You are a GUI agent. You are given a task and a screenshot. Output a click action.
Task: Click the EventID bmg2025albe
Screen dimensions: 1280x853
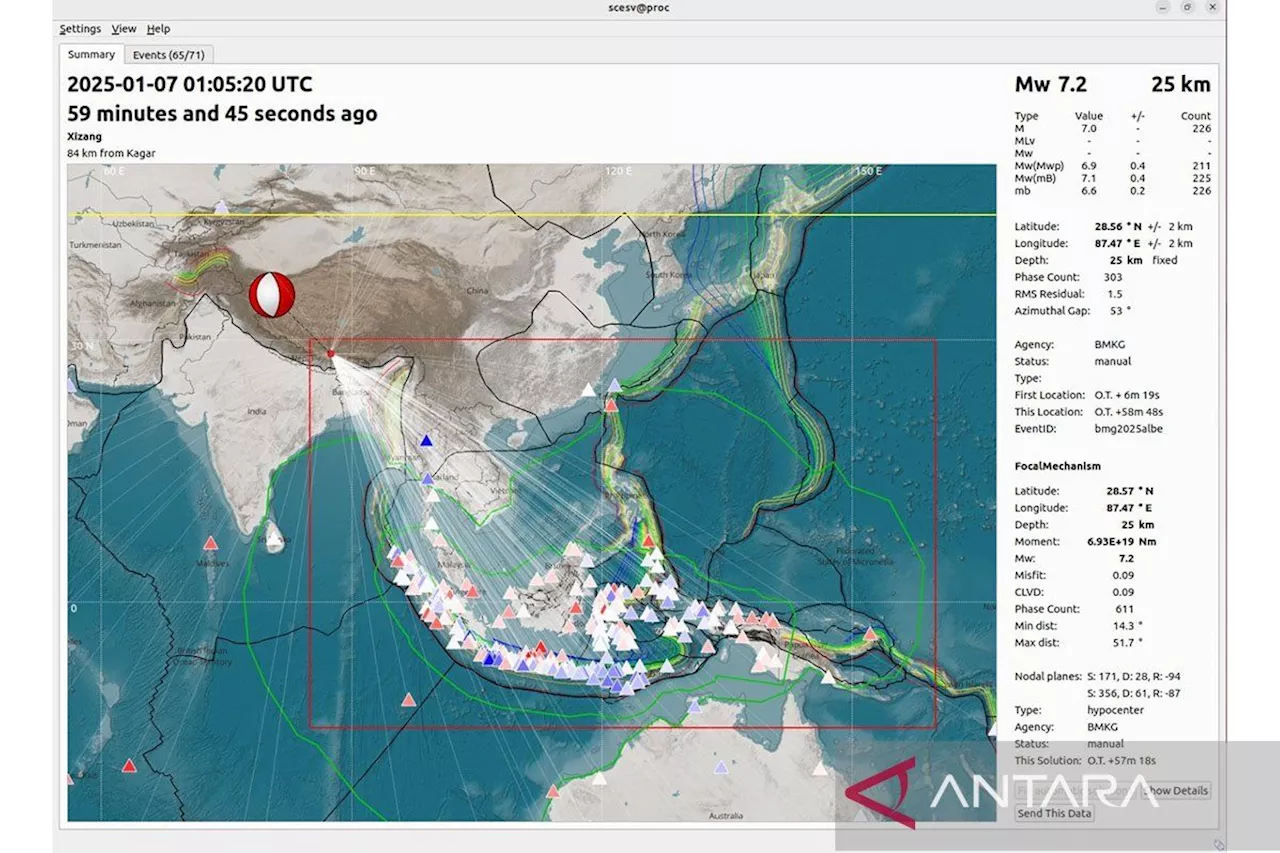[1128, 429]
